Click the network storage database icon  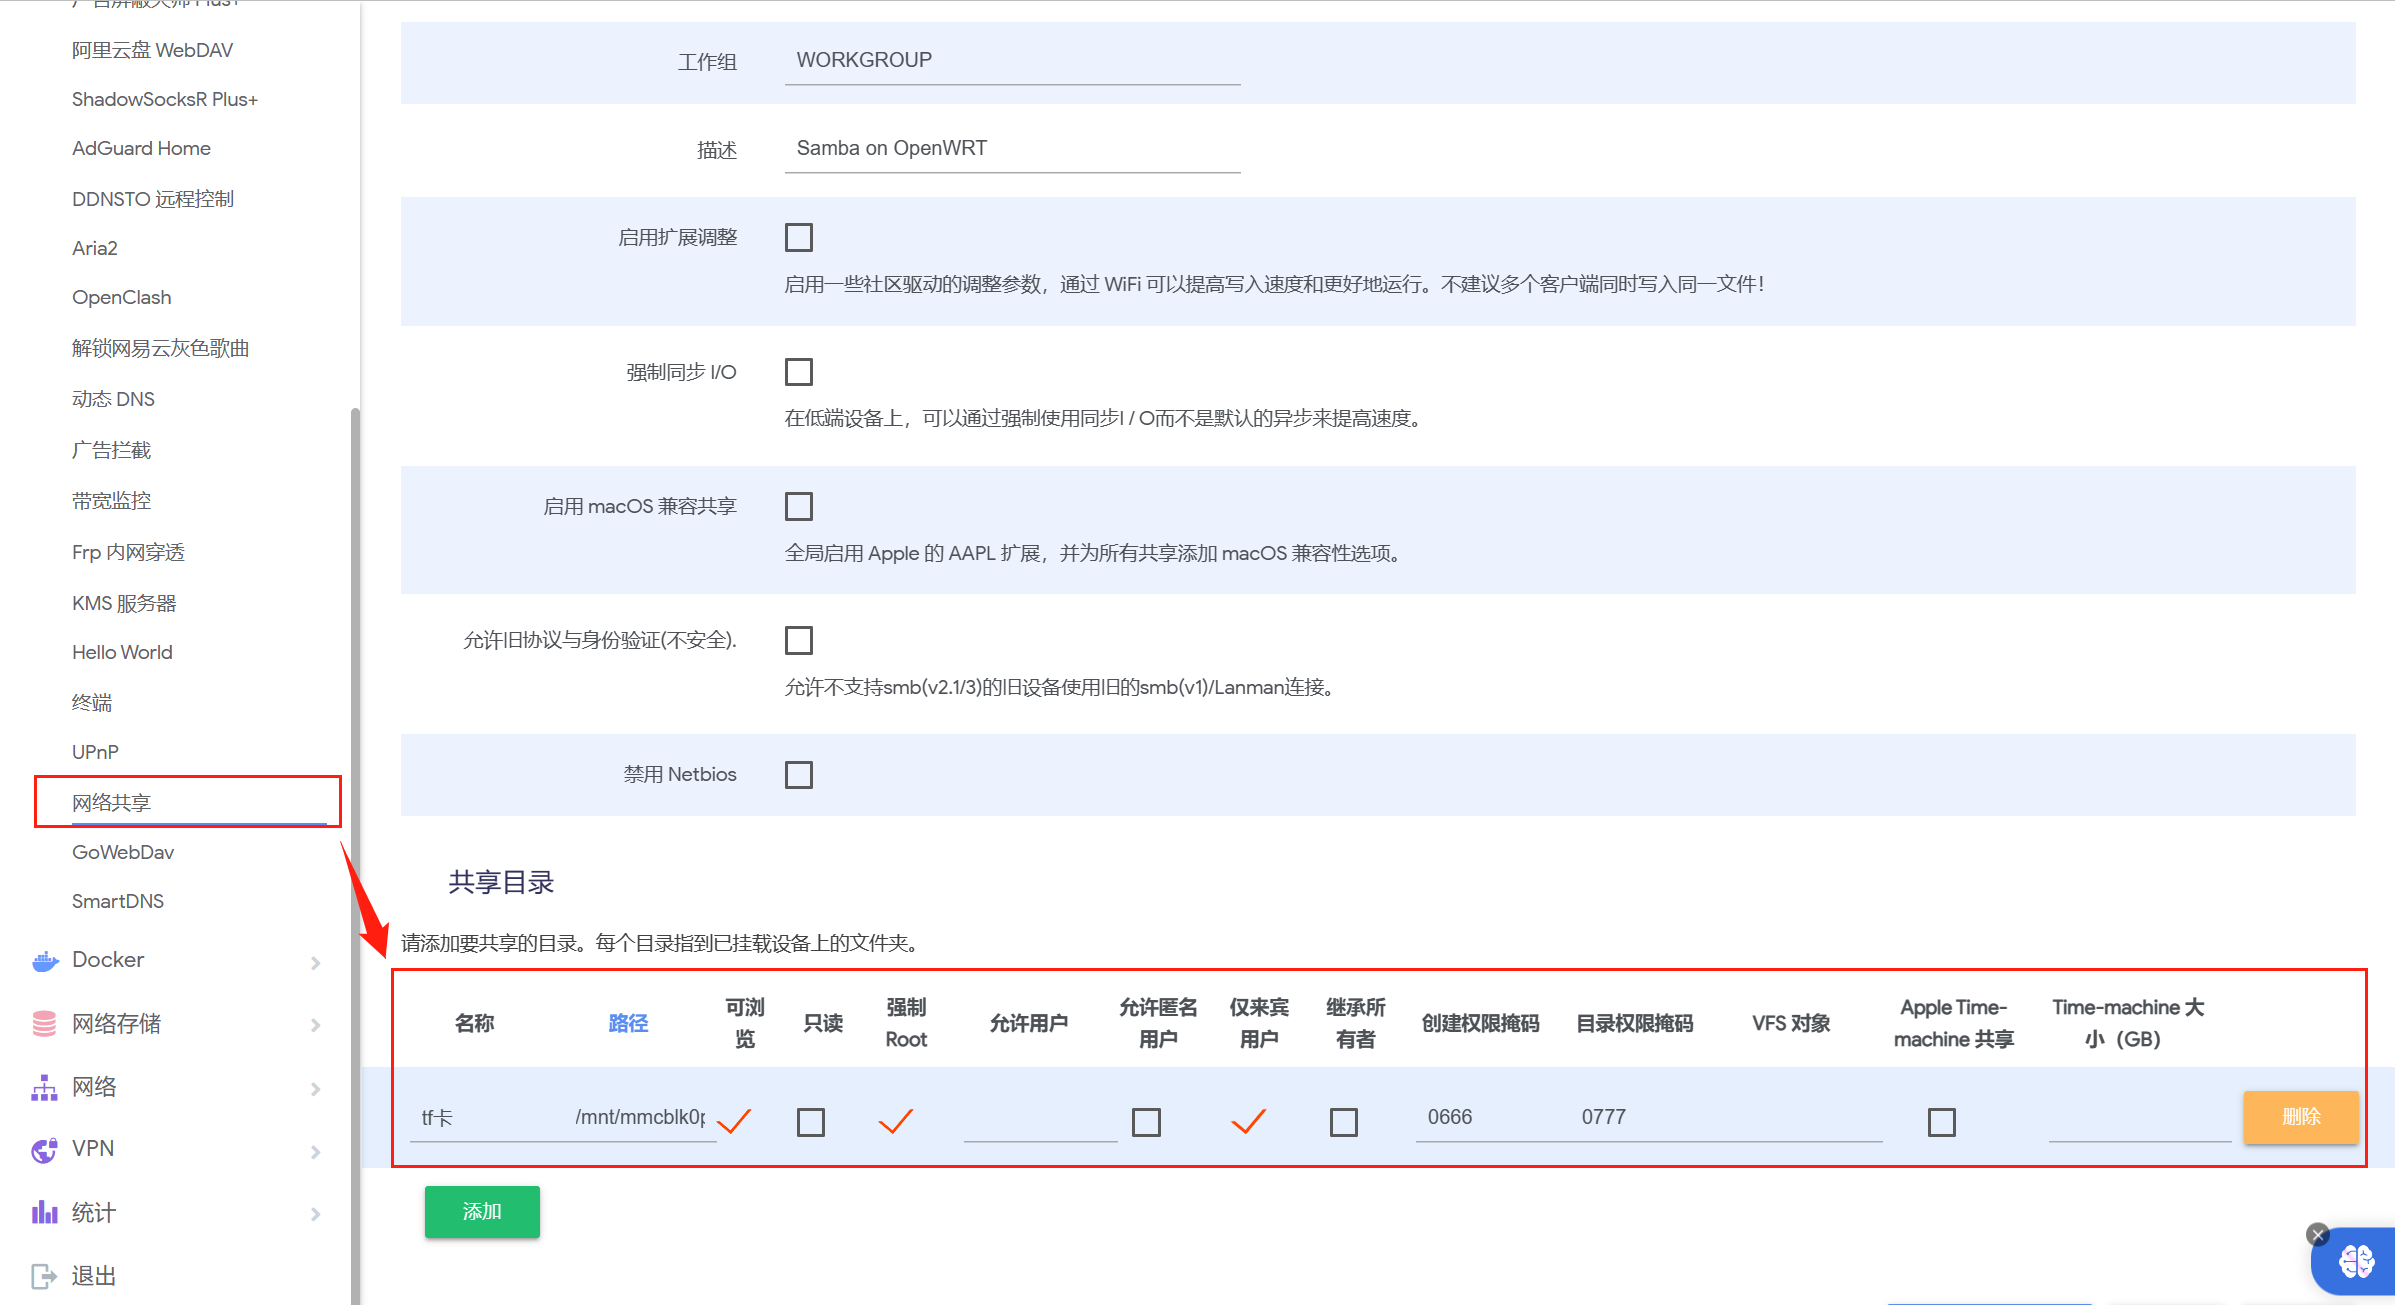[45, 1024]
